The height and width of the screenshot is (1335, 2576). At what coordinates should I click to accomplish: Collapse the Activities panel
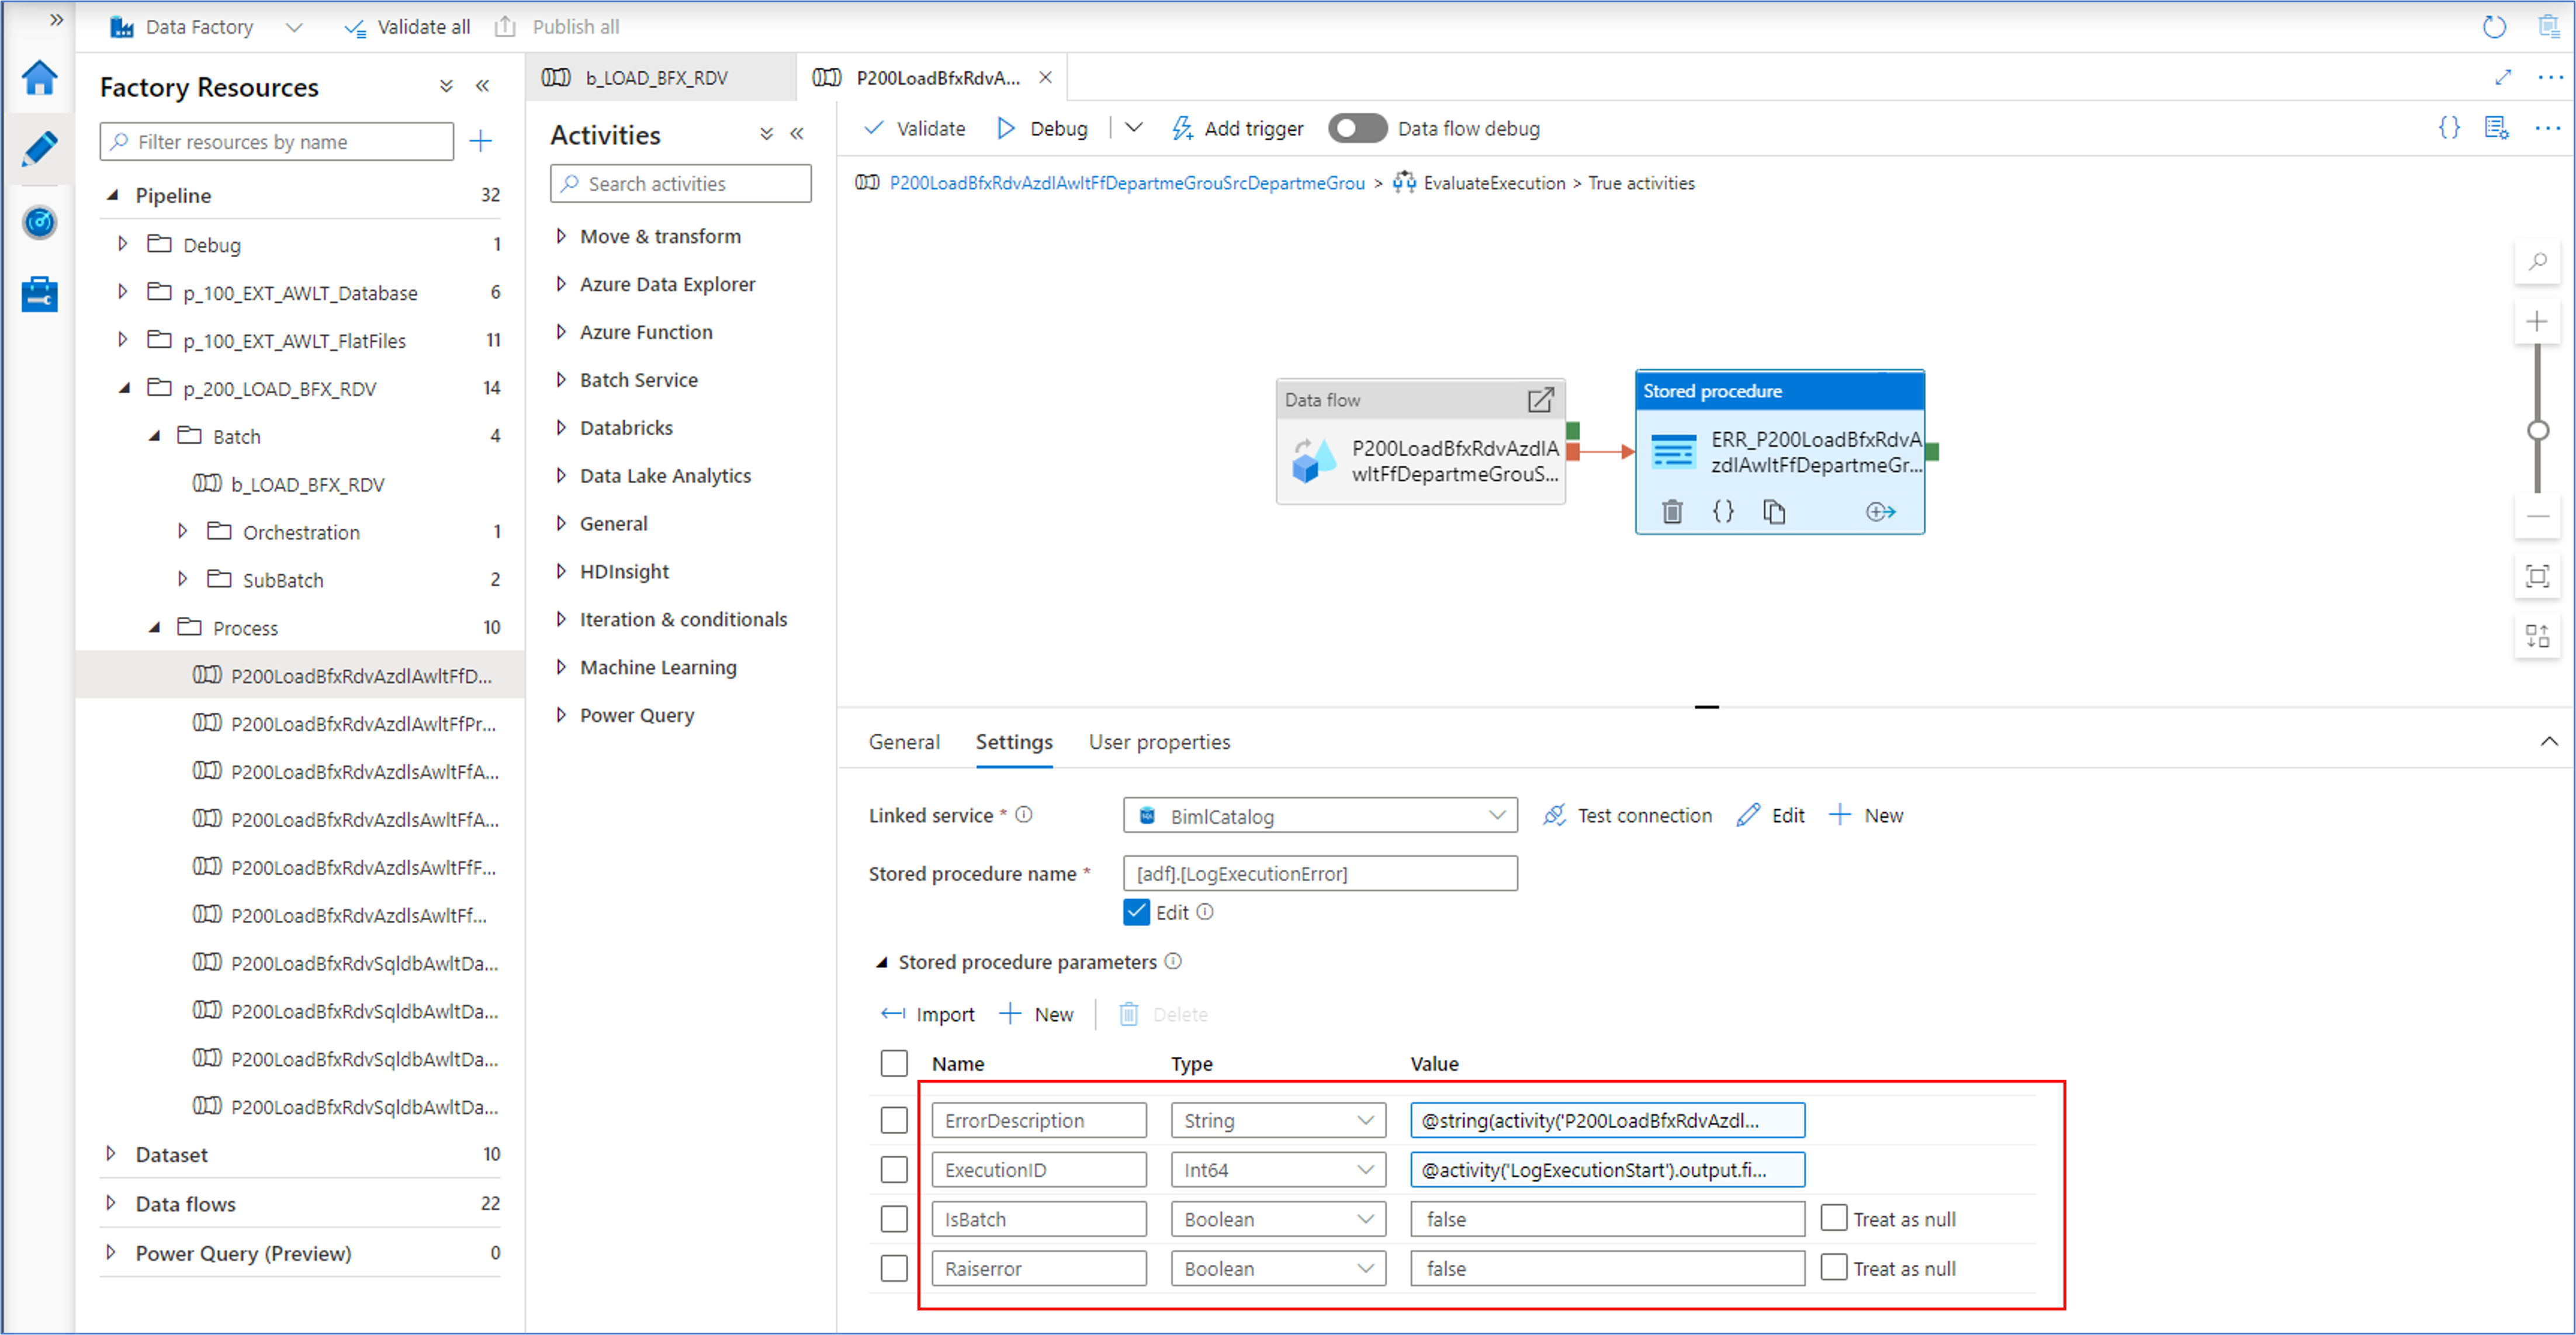click(x=797, y=133)
